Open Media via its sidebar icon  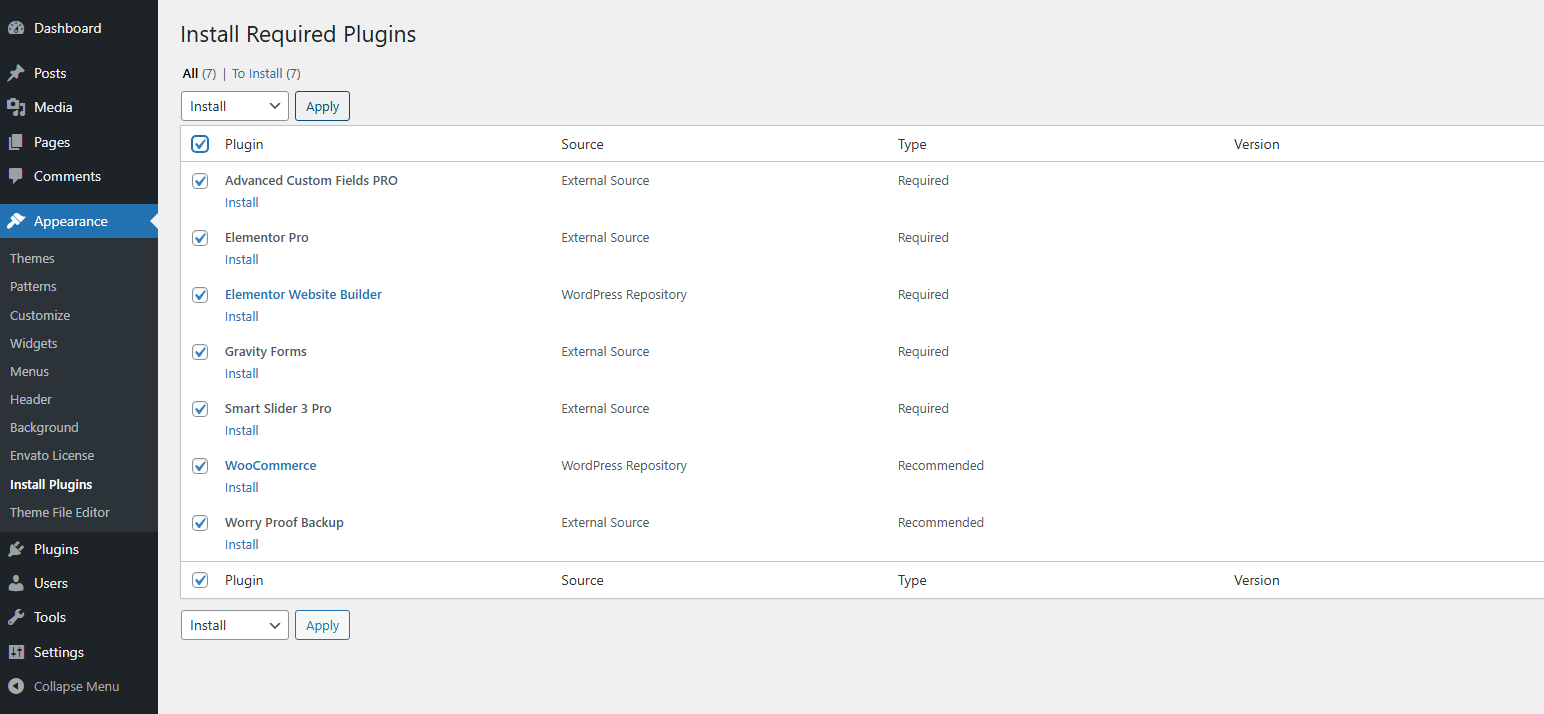point(16,107)
